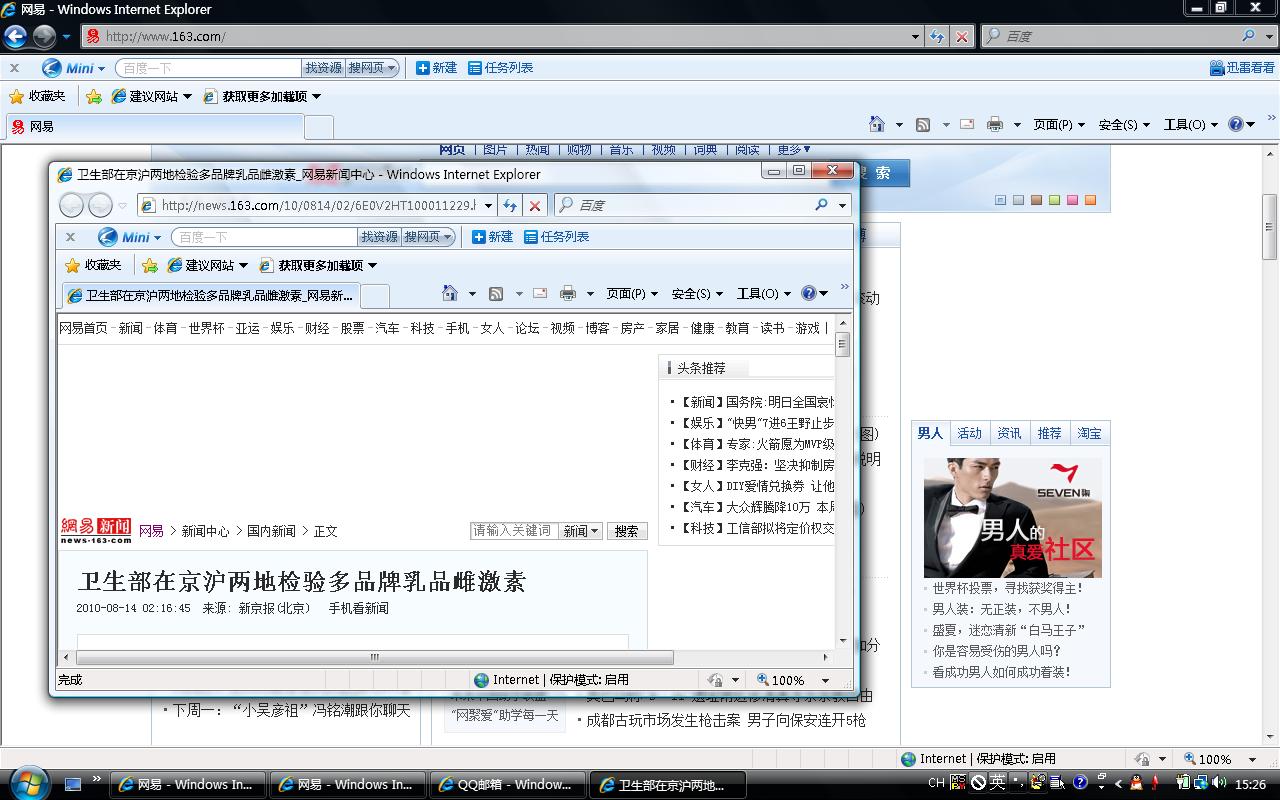Open the 搜网页 dropdown in the 网易 window

(391, 68)
